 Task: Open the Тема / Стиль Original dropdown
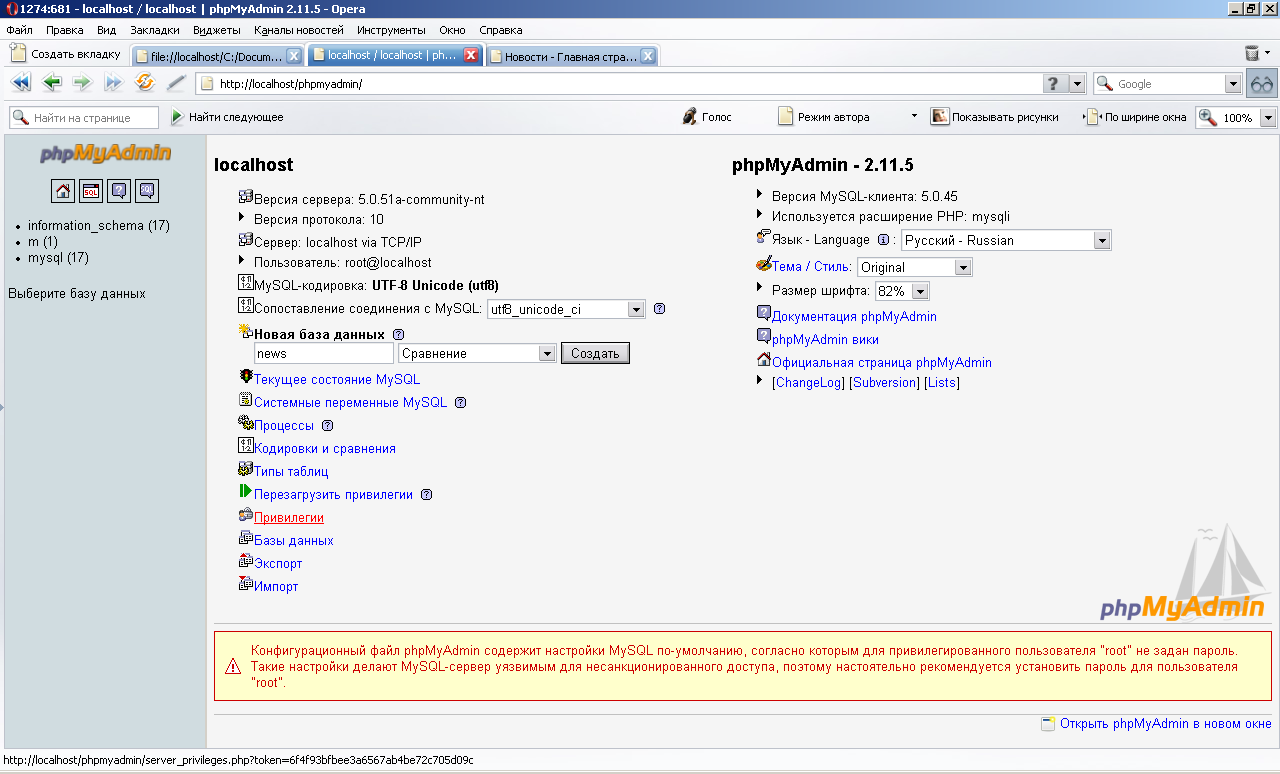pos(963,267)
